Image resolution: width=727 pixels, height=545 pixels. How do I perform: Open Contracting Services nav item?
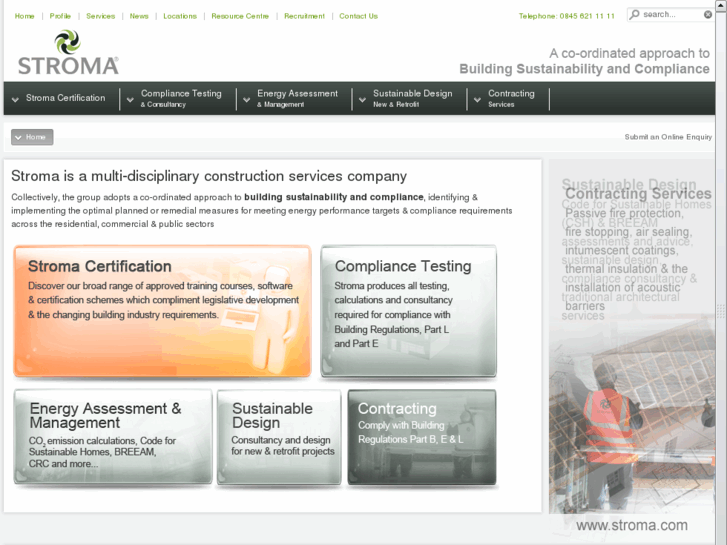pos(511,98)
